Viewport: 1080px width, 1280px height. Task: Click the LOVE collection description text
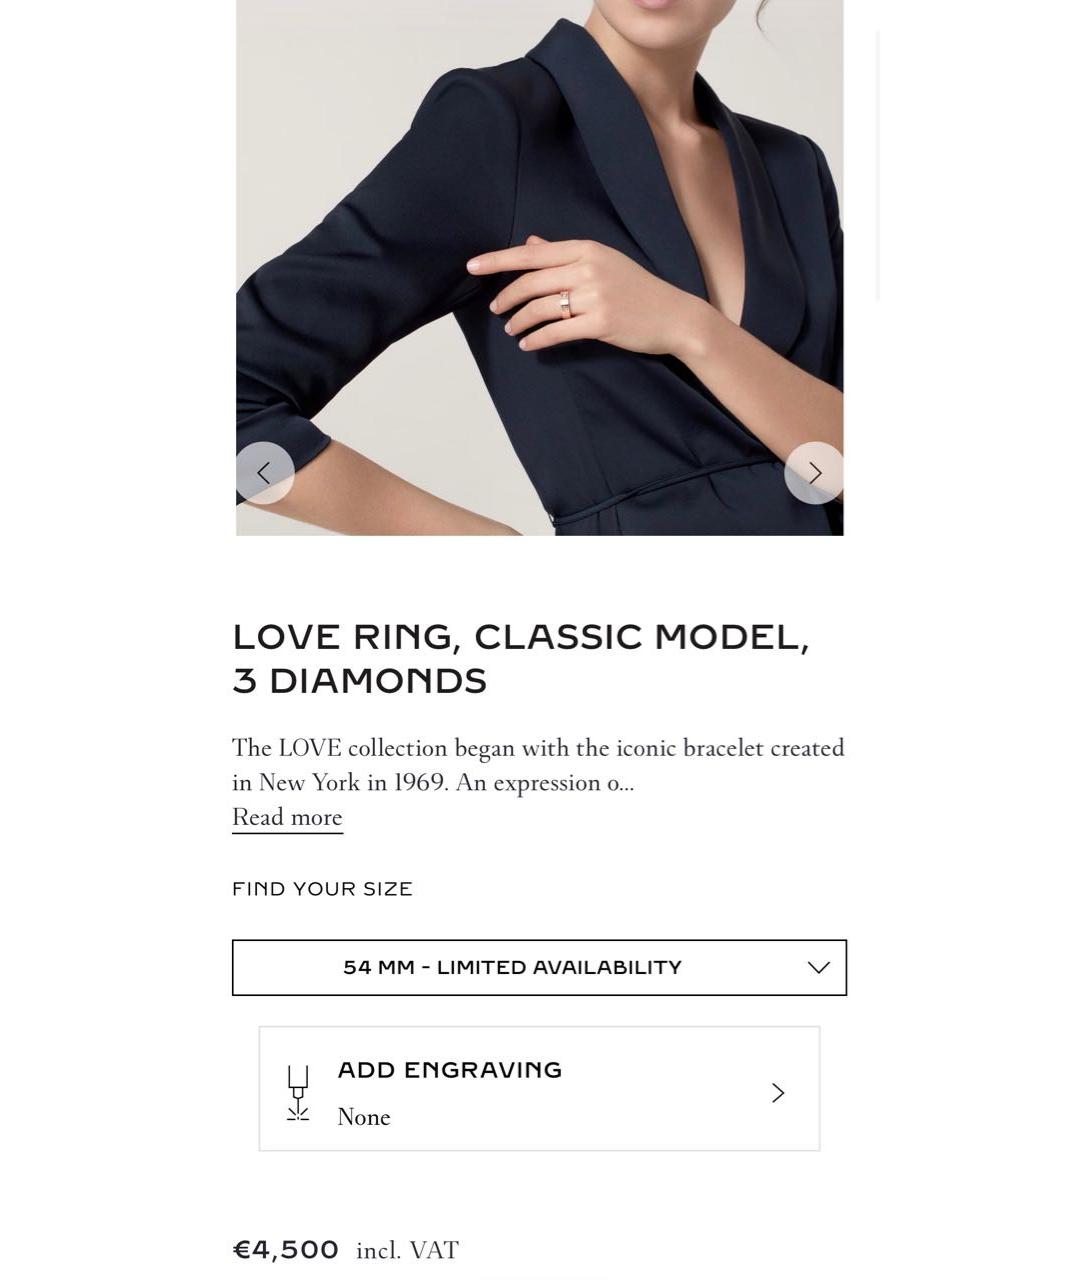(x=538, y=765)
